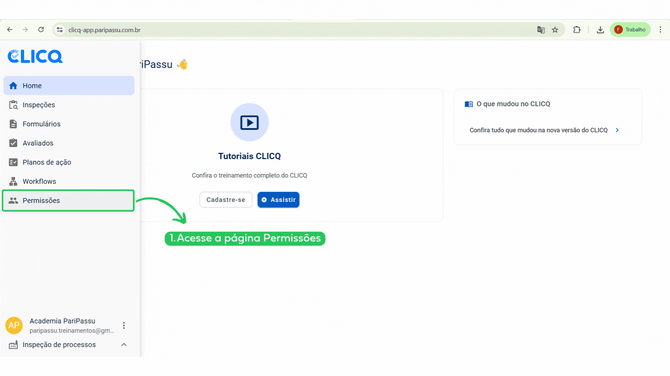Access the Permissões page
This screenshot has width=670, height=376.
(69, 200)
